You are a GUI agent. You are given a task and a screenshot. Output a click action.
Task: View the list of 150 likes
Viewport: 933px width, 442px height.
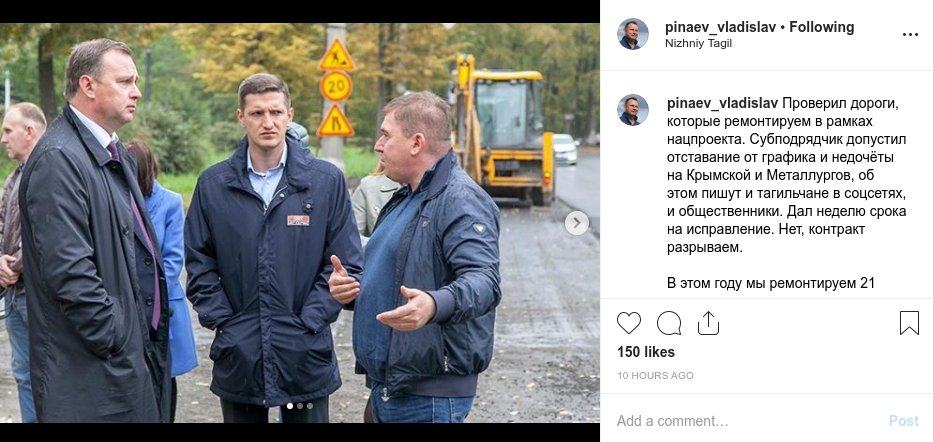point(646,352)
